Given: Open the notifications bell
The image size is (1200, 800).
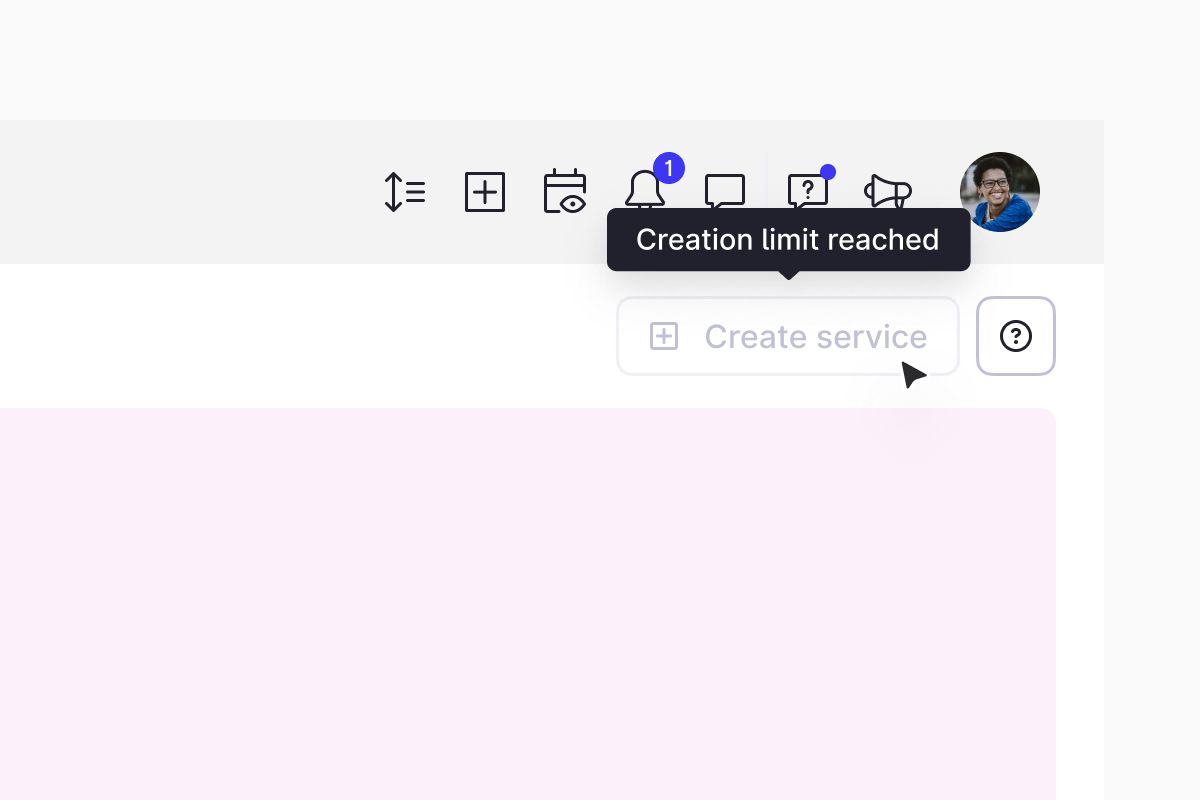Looking at the screenshot, I should 645,190.
